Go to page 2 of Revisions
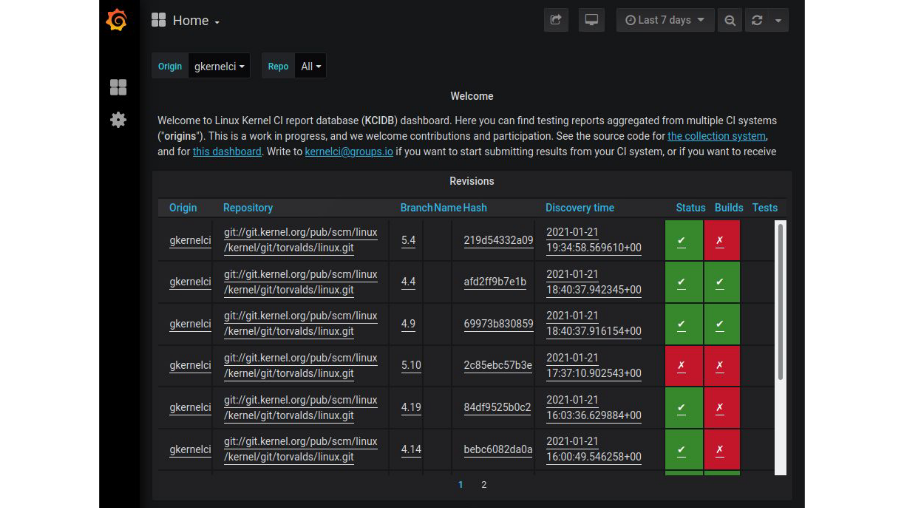The image size is (904, 508). tap(484, 485)
